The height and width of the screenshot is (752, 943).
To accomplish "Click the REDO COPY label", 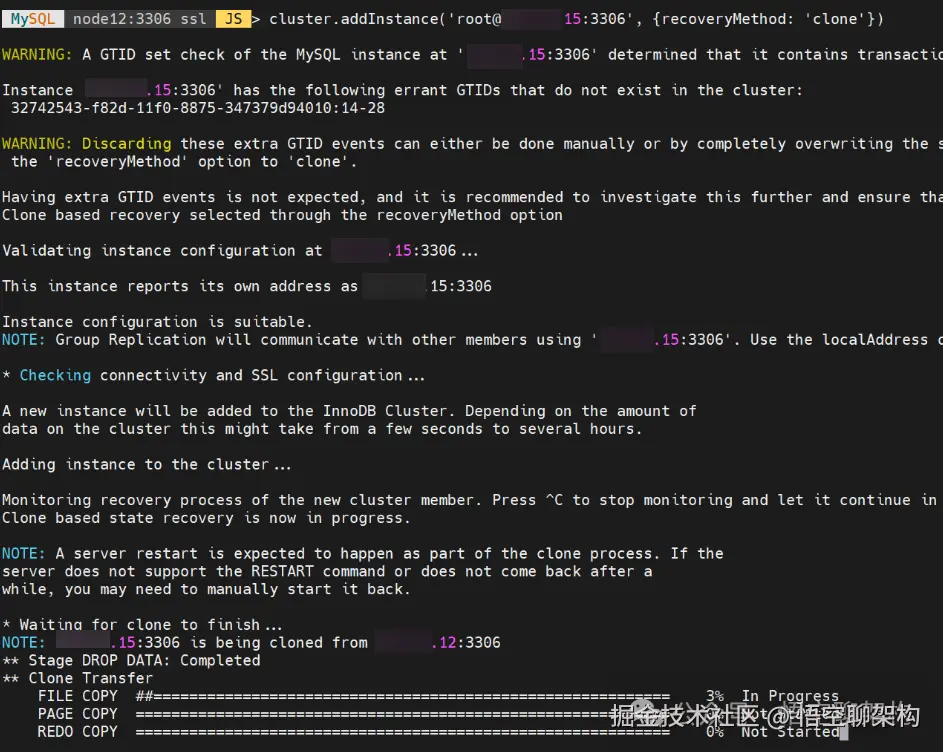I will click(78, 732).
